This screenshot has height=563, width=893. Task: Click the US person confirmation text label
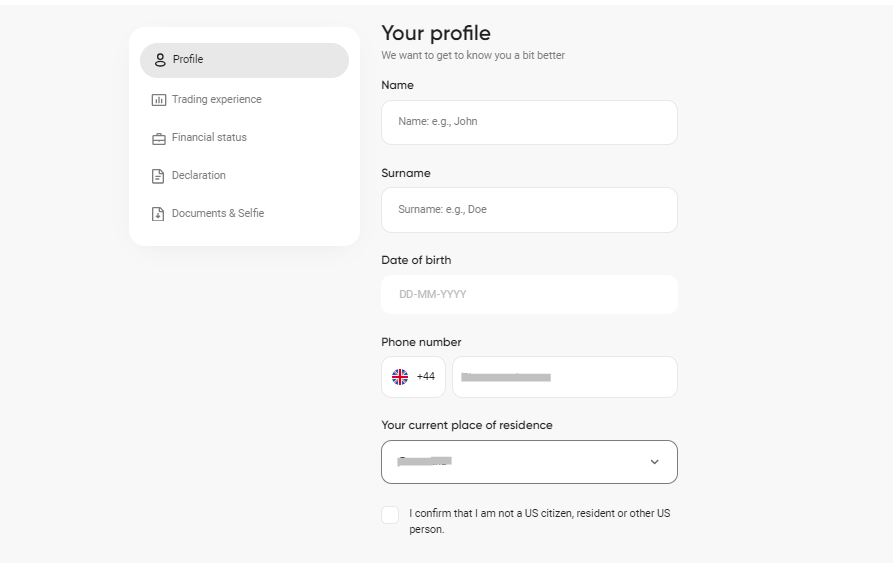(x=539, y=521)
